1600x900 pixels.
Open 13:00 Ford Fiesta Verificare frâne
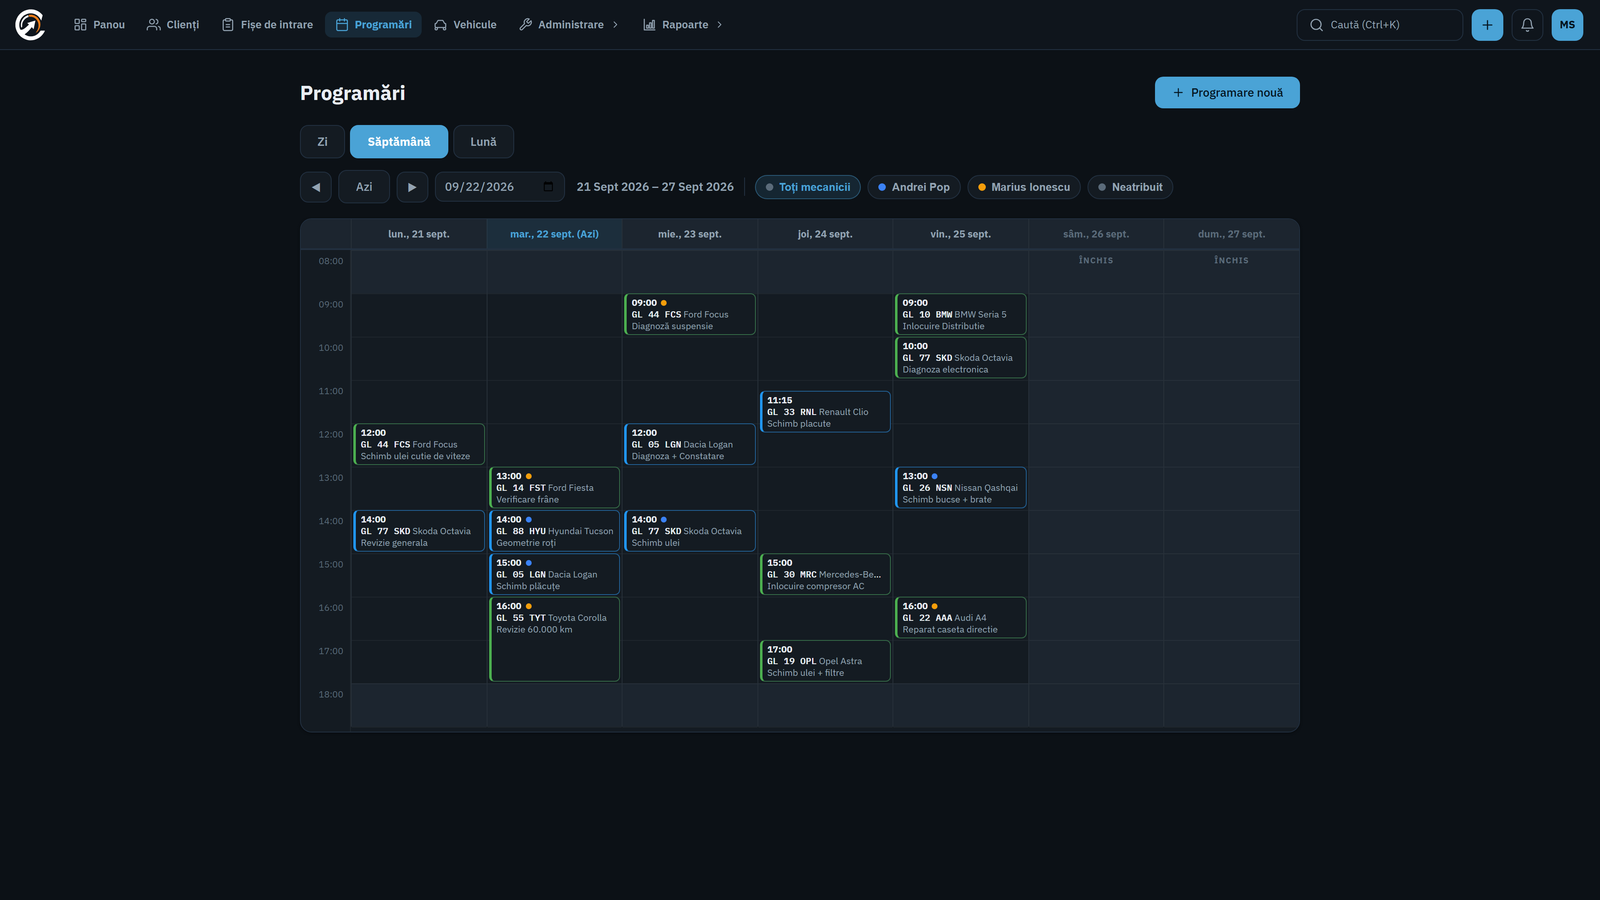coord(554,488)
